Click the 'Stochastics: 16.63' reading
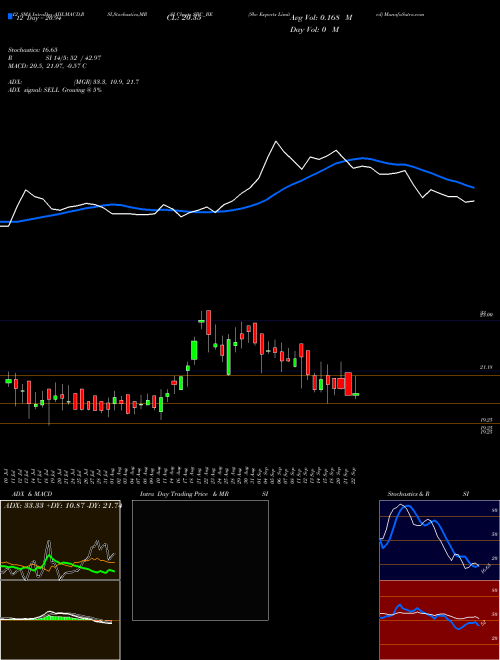The height and width of the screenshot is (660, 500). click(x=32, y=50)
